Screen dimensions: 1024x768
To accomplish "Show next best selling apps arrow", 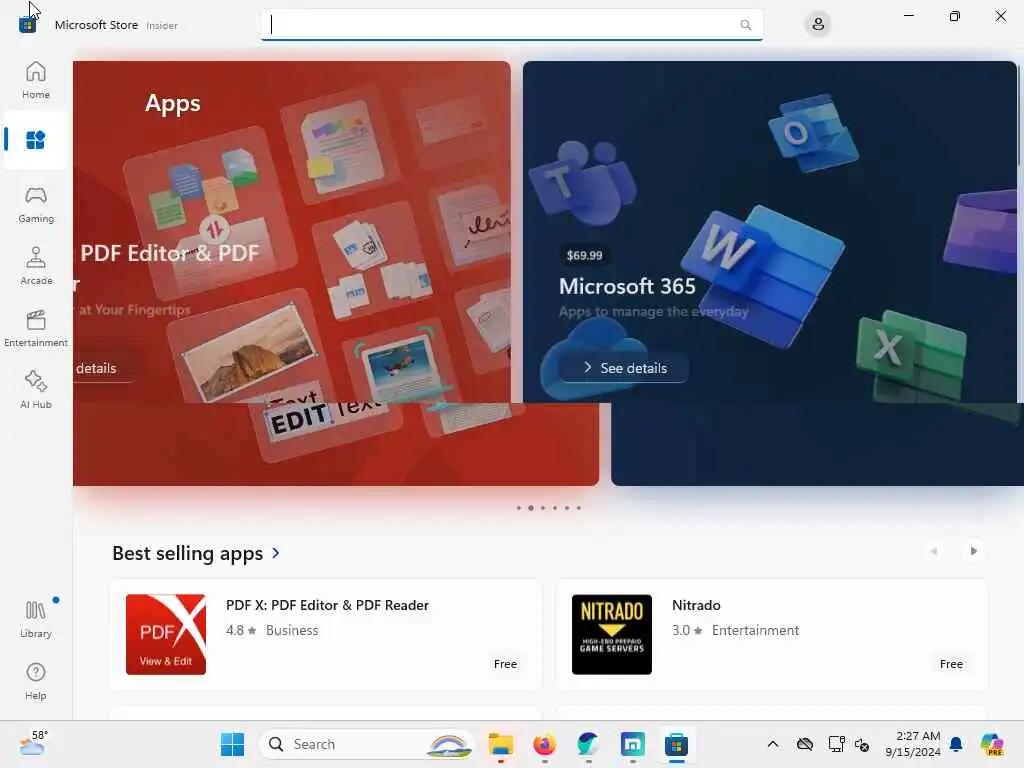I will (973, 551).
